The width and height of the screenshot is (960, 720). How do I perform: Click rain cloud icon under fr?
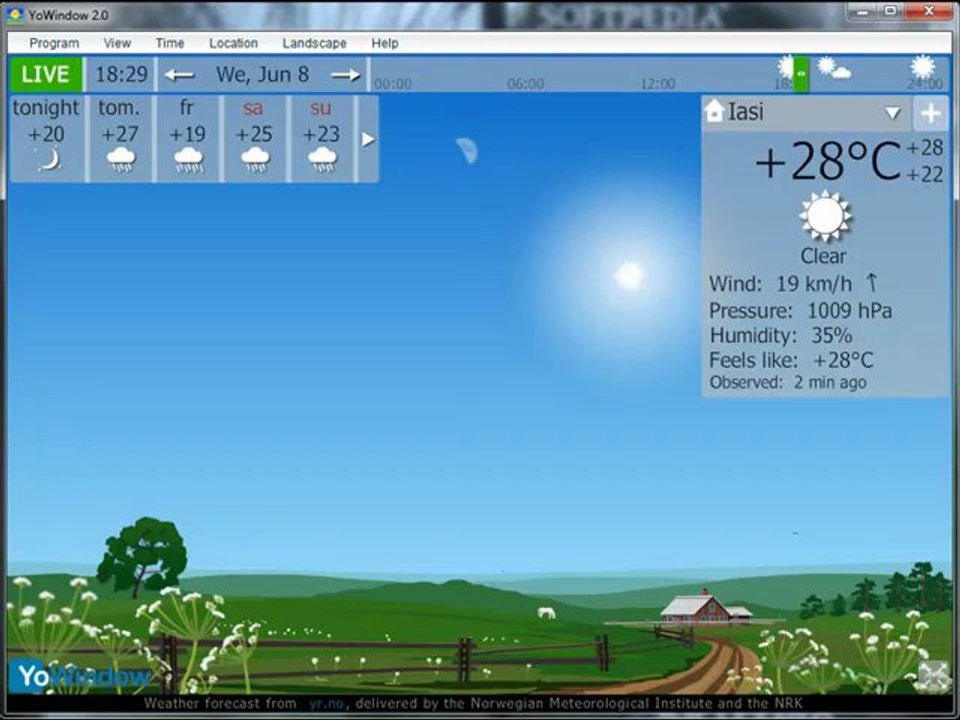click(x=188, y=160)
